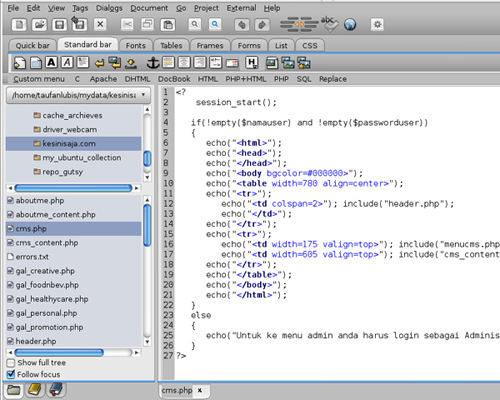Screen dimensions: 500x400
Task: Open preferences with gear icon
Action: [377, 24]
